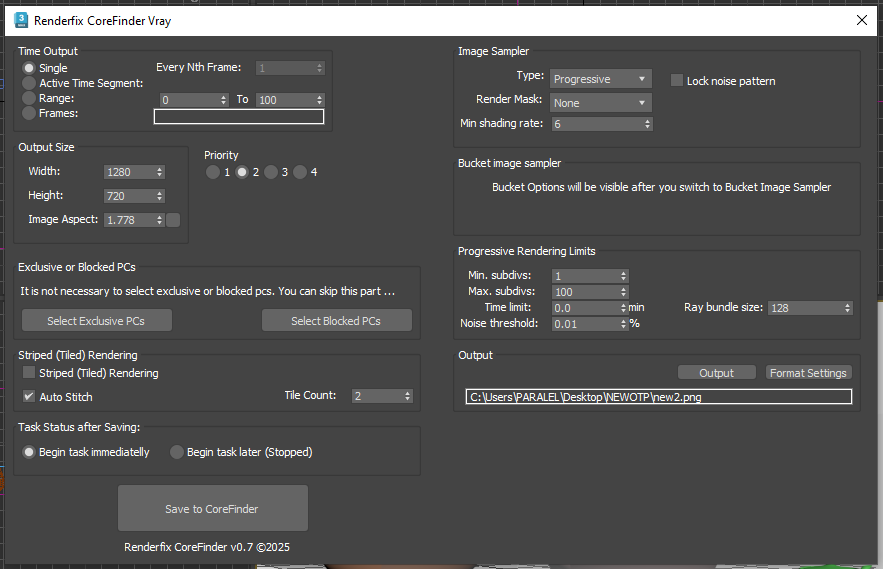
Task: Select Active Time Segment radio button
Action: (29, 83)
